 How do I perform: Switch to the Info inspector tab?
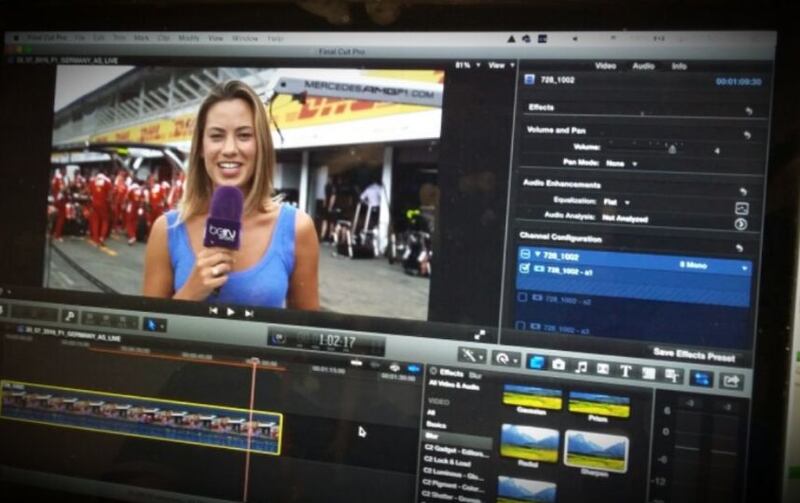(x=679, y=66)
